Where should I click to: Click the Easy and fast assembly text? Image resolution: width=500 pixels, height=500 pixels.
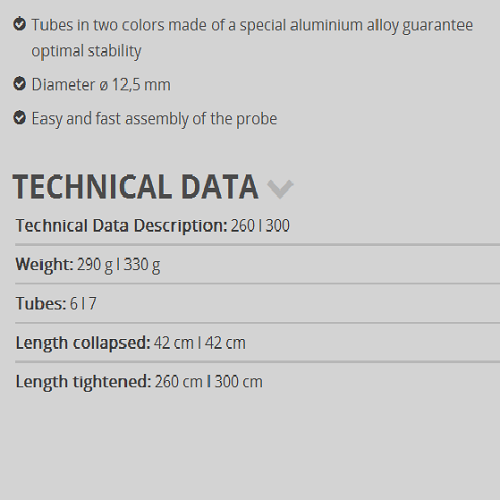pyautogui.click(x=154, y=119)
